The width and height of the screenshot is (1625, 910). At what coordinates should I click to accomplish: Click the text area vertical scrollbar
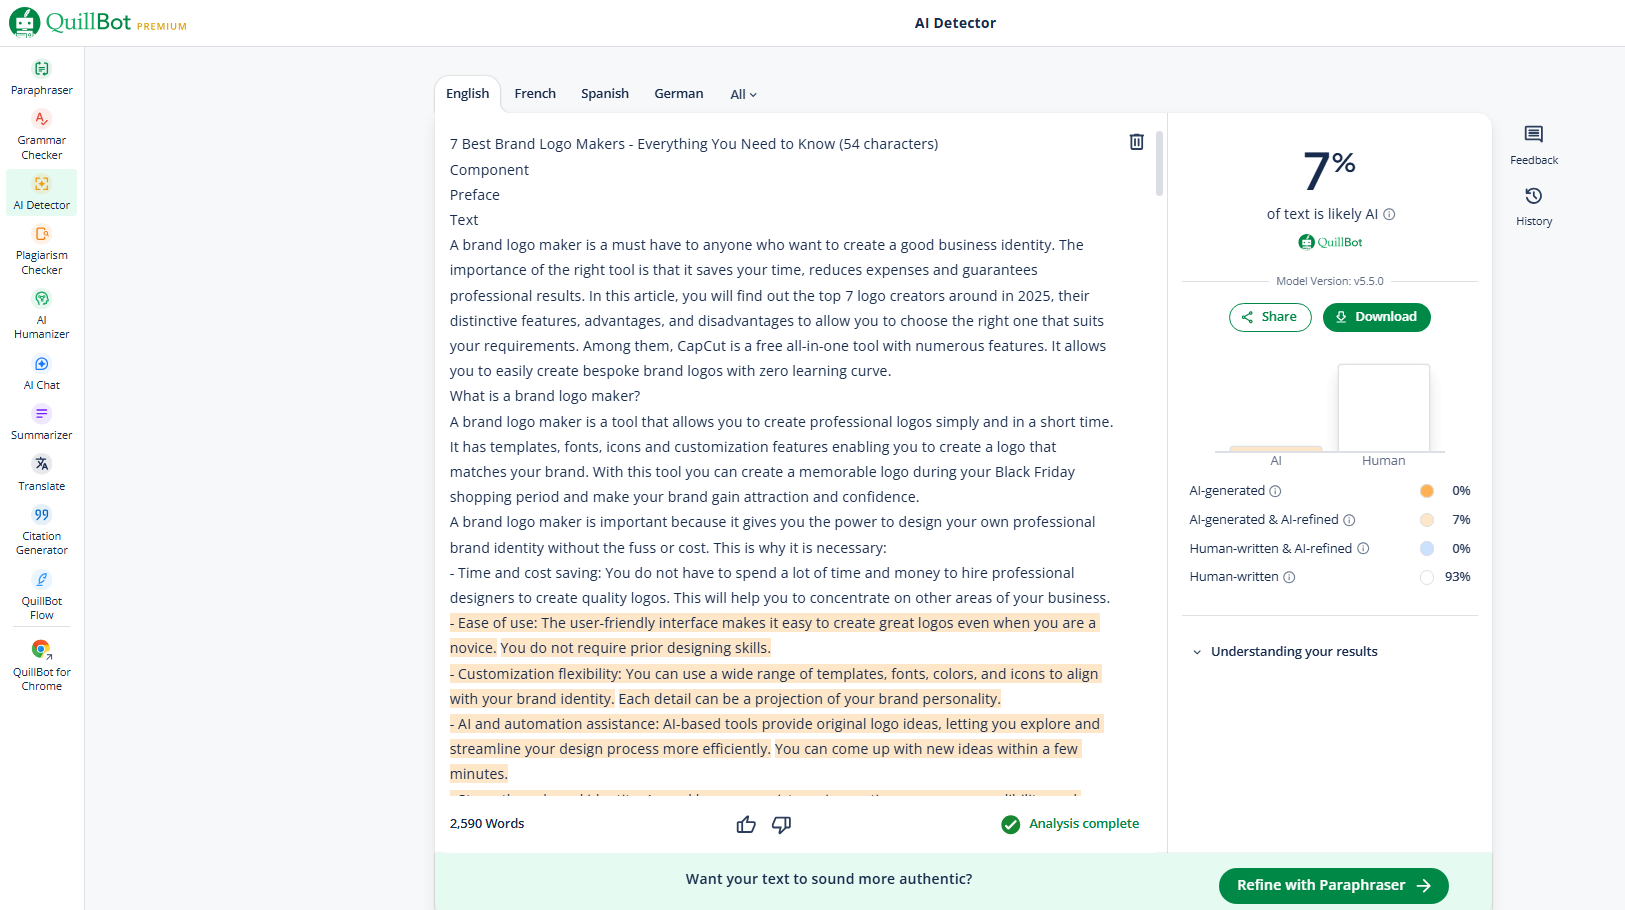(x=1159, y=164)
